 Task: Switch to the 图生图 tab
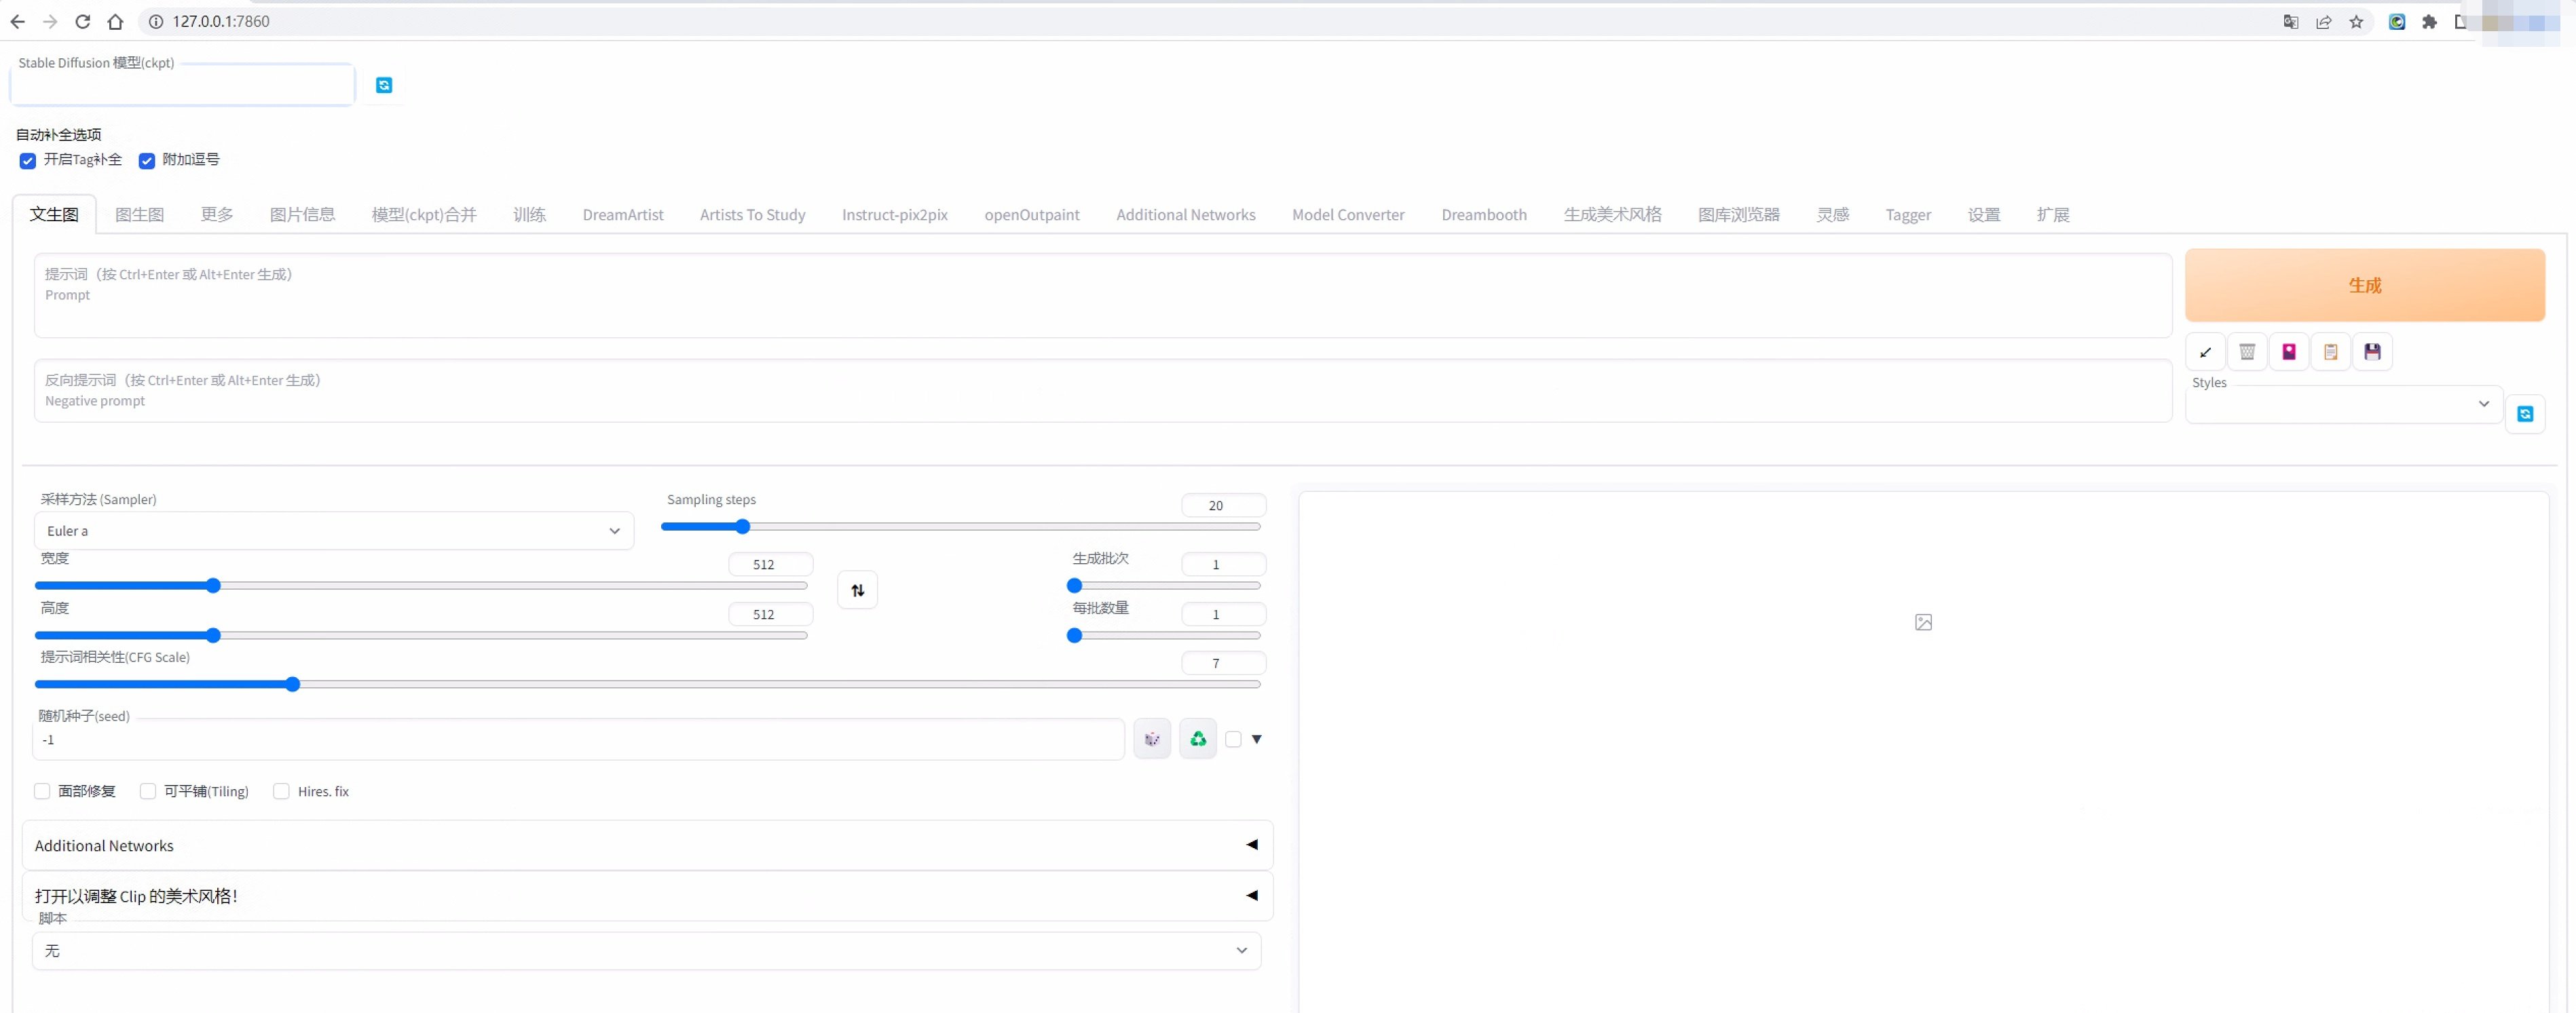(140, 215)
